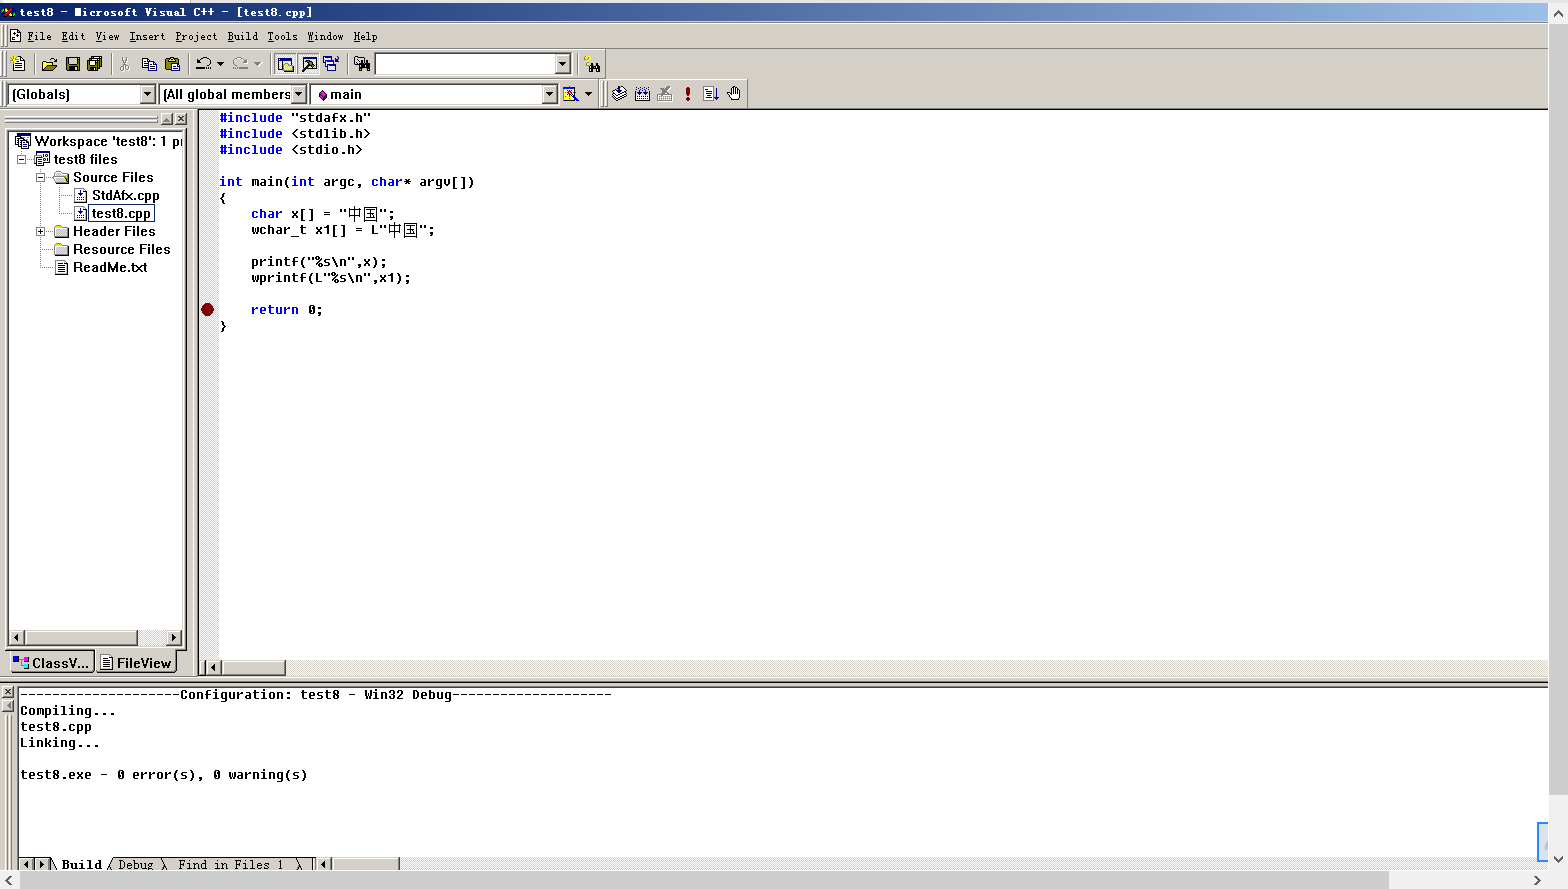Viewport: 1568px width, 889px height.
Task: Collapse the test8 files tree node
Action: click(21, 159)
